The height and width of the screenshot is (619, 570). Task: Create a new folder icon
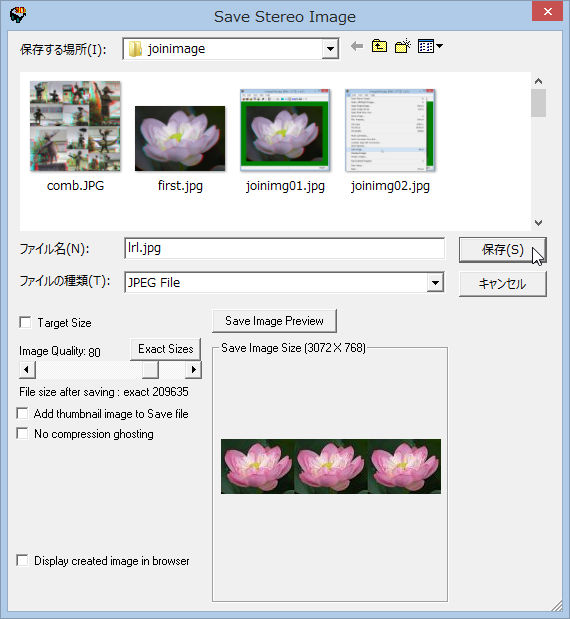click(403, 47)
